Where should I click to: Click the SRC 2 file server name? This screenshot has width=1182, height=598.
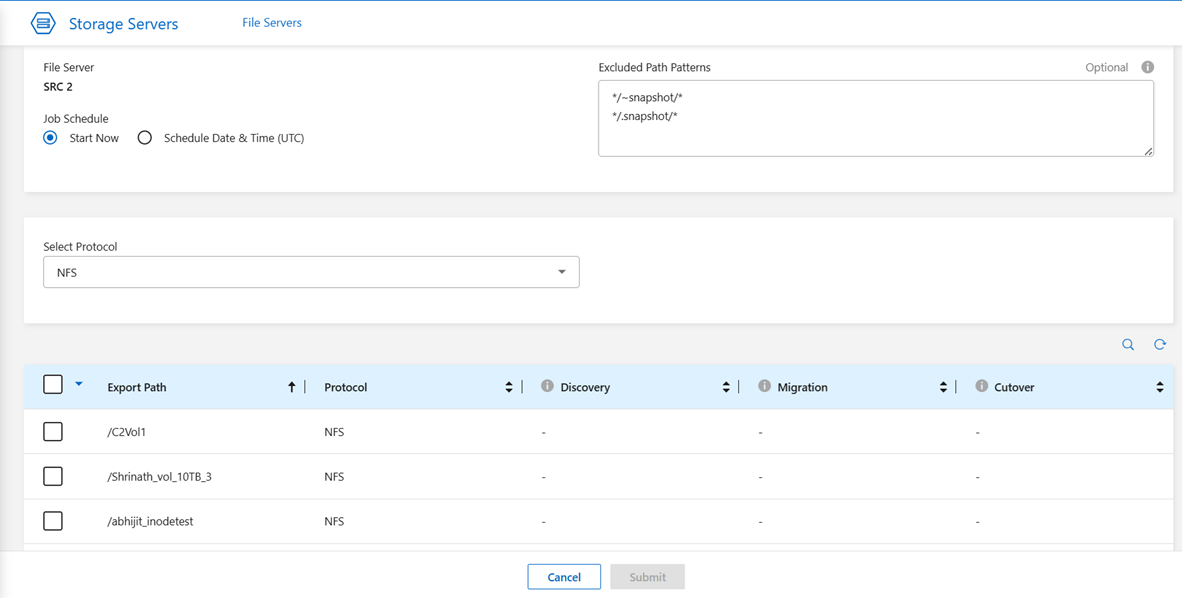point(58,87)
